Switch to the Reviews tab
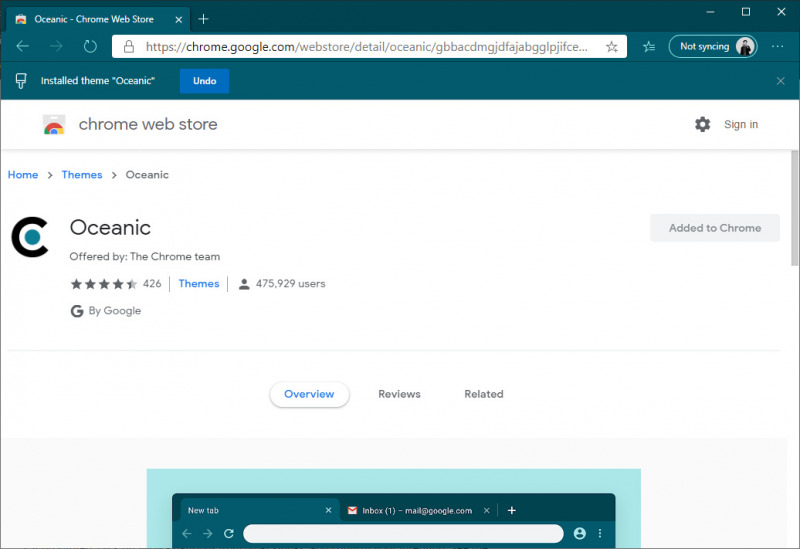The image size is (800, 549). tap(399, 394)
